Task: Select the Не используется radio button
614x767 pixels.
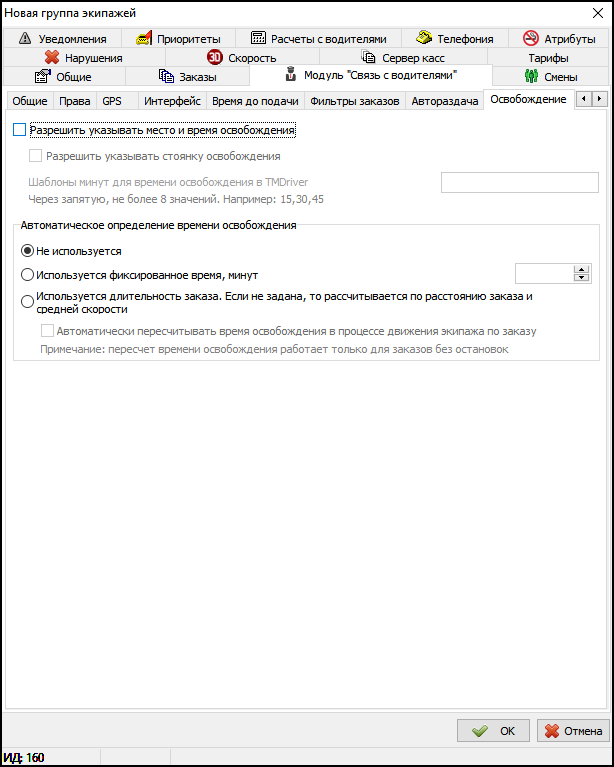Action: (27, 251)
